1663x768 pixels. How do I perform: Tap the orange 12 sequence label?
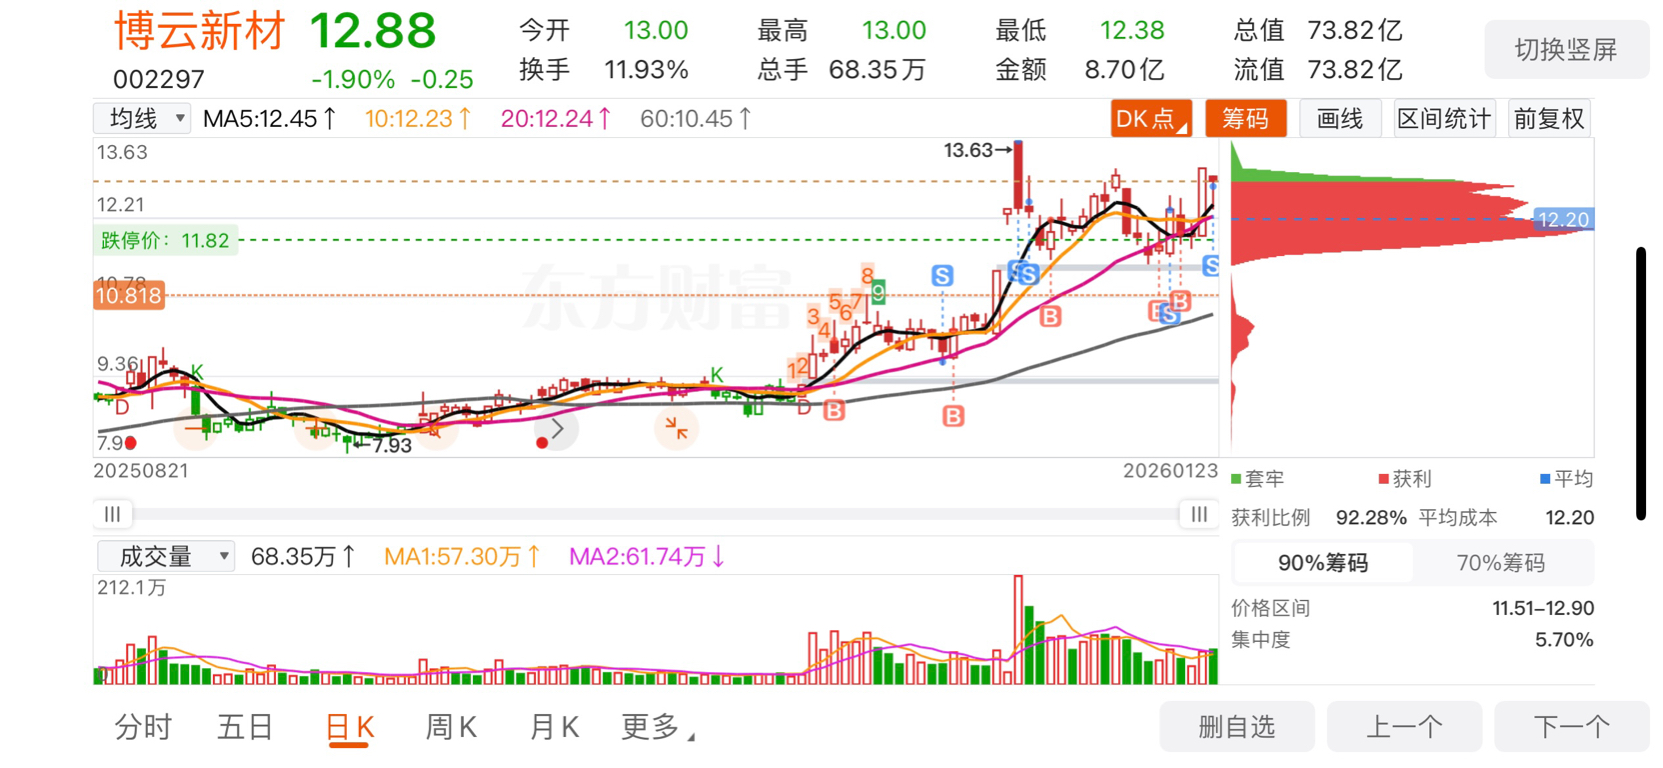797,369
